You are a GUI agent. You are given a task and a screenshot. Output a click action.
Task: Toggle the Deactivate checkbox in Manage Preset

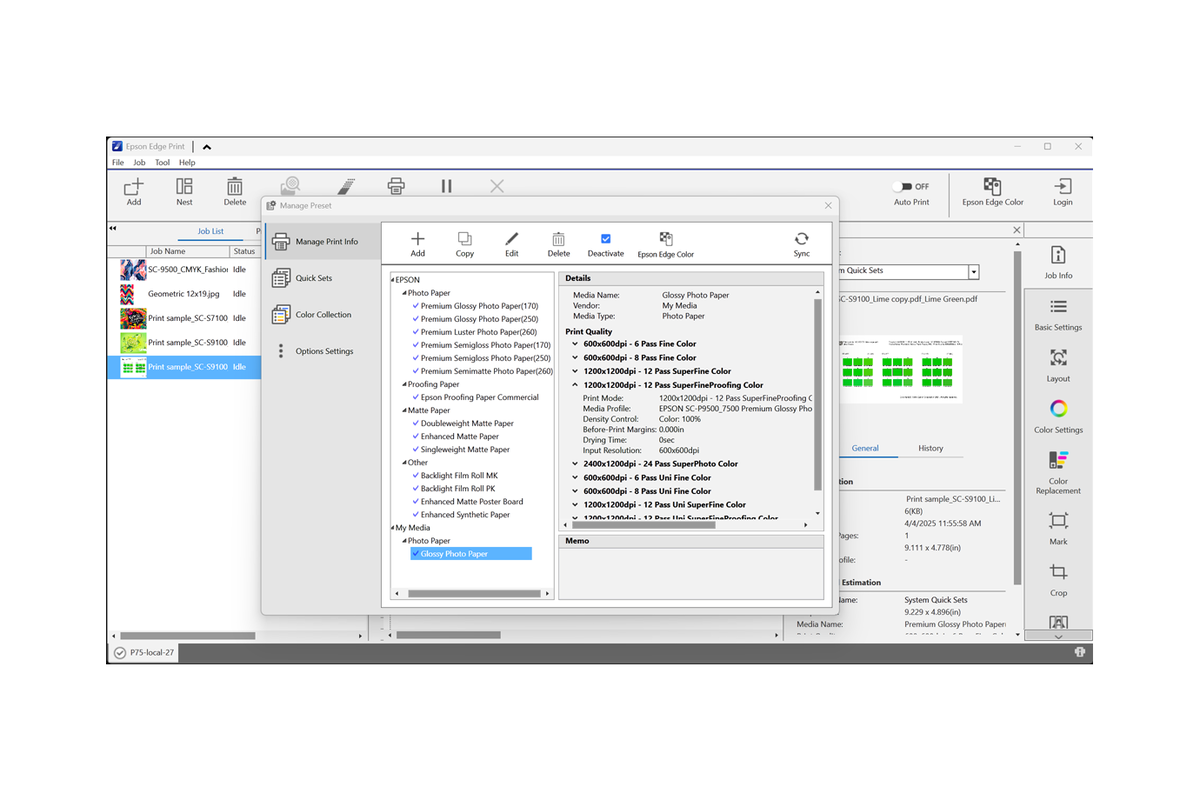606,239
